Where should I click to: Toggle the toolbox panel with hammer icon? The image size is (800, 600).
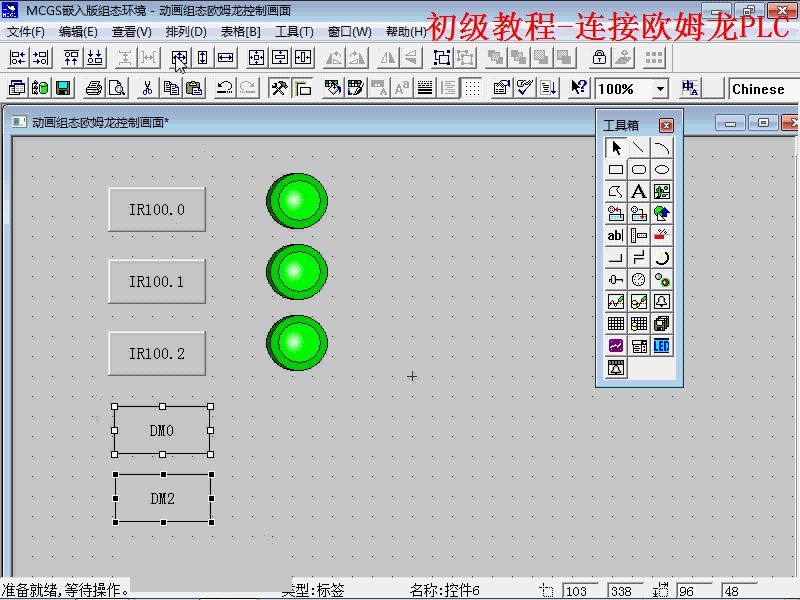pos(277,88)
